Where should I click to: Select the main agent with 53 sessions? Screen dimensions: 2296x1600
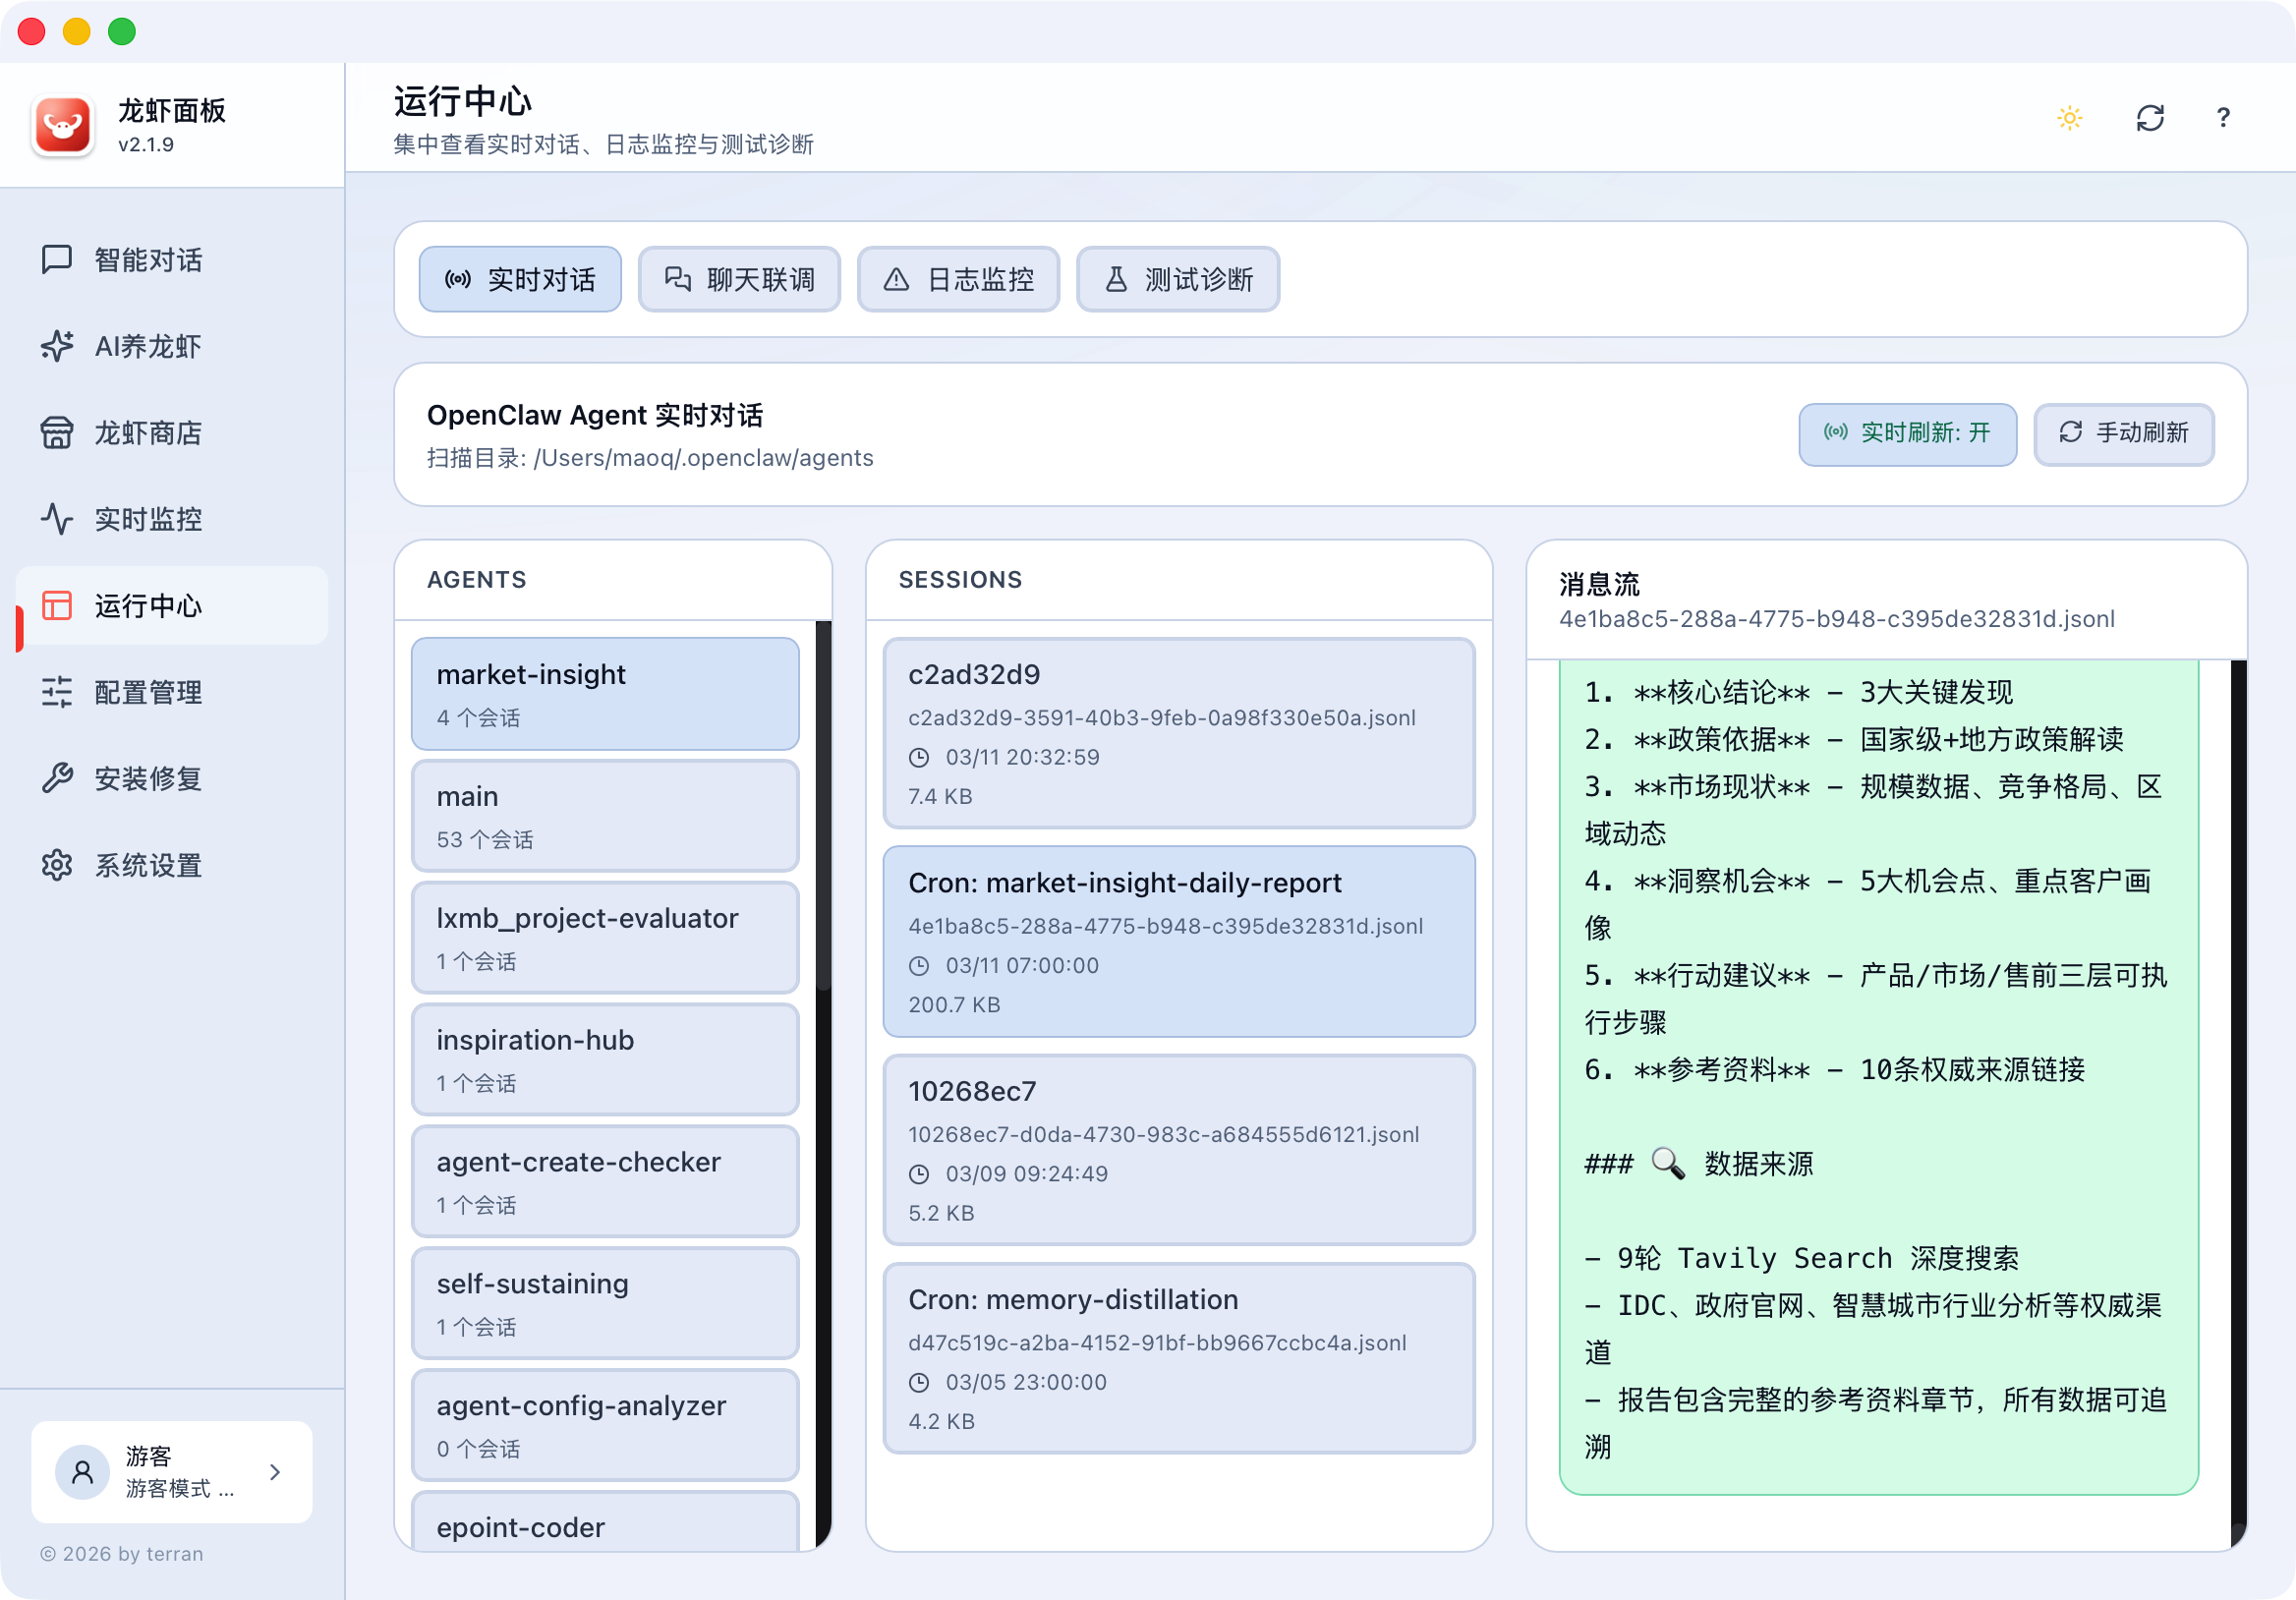[605, 816]
